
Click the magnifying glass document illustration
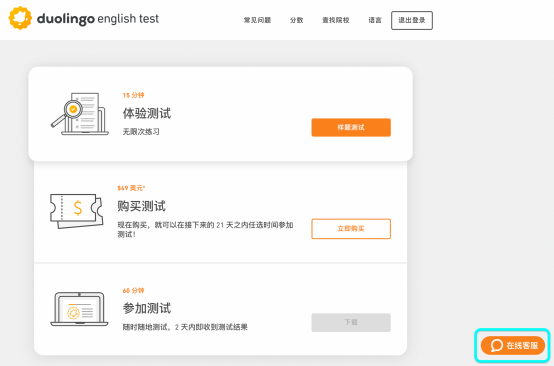[x=79, y=114]
